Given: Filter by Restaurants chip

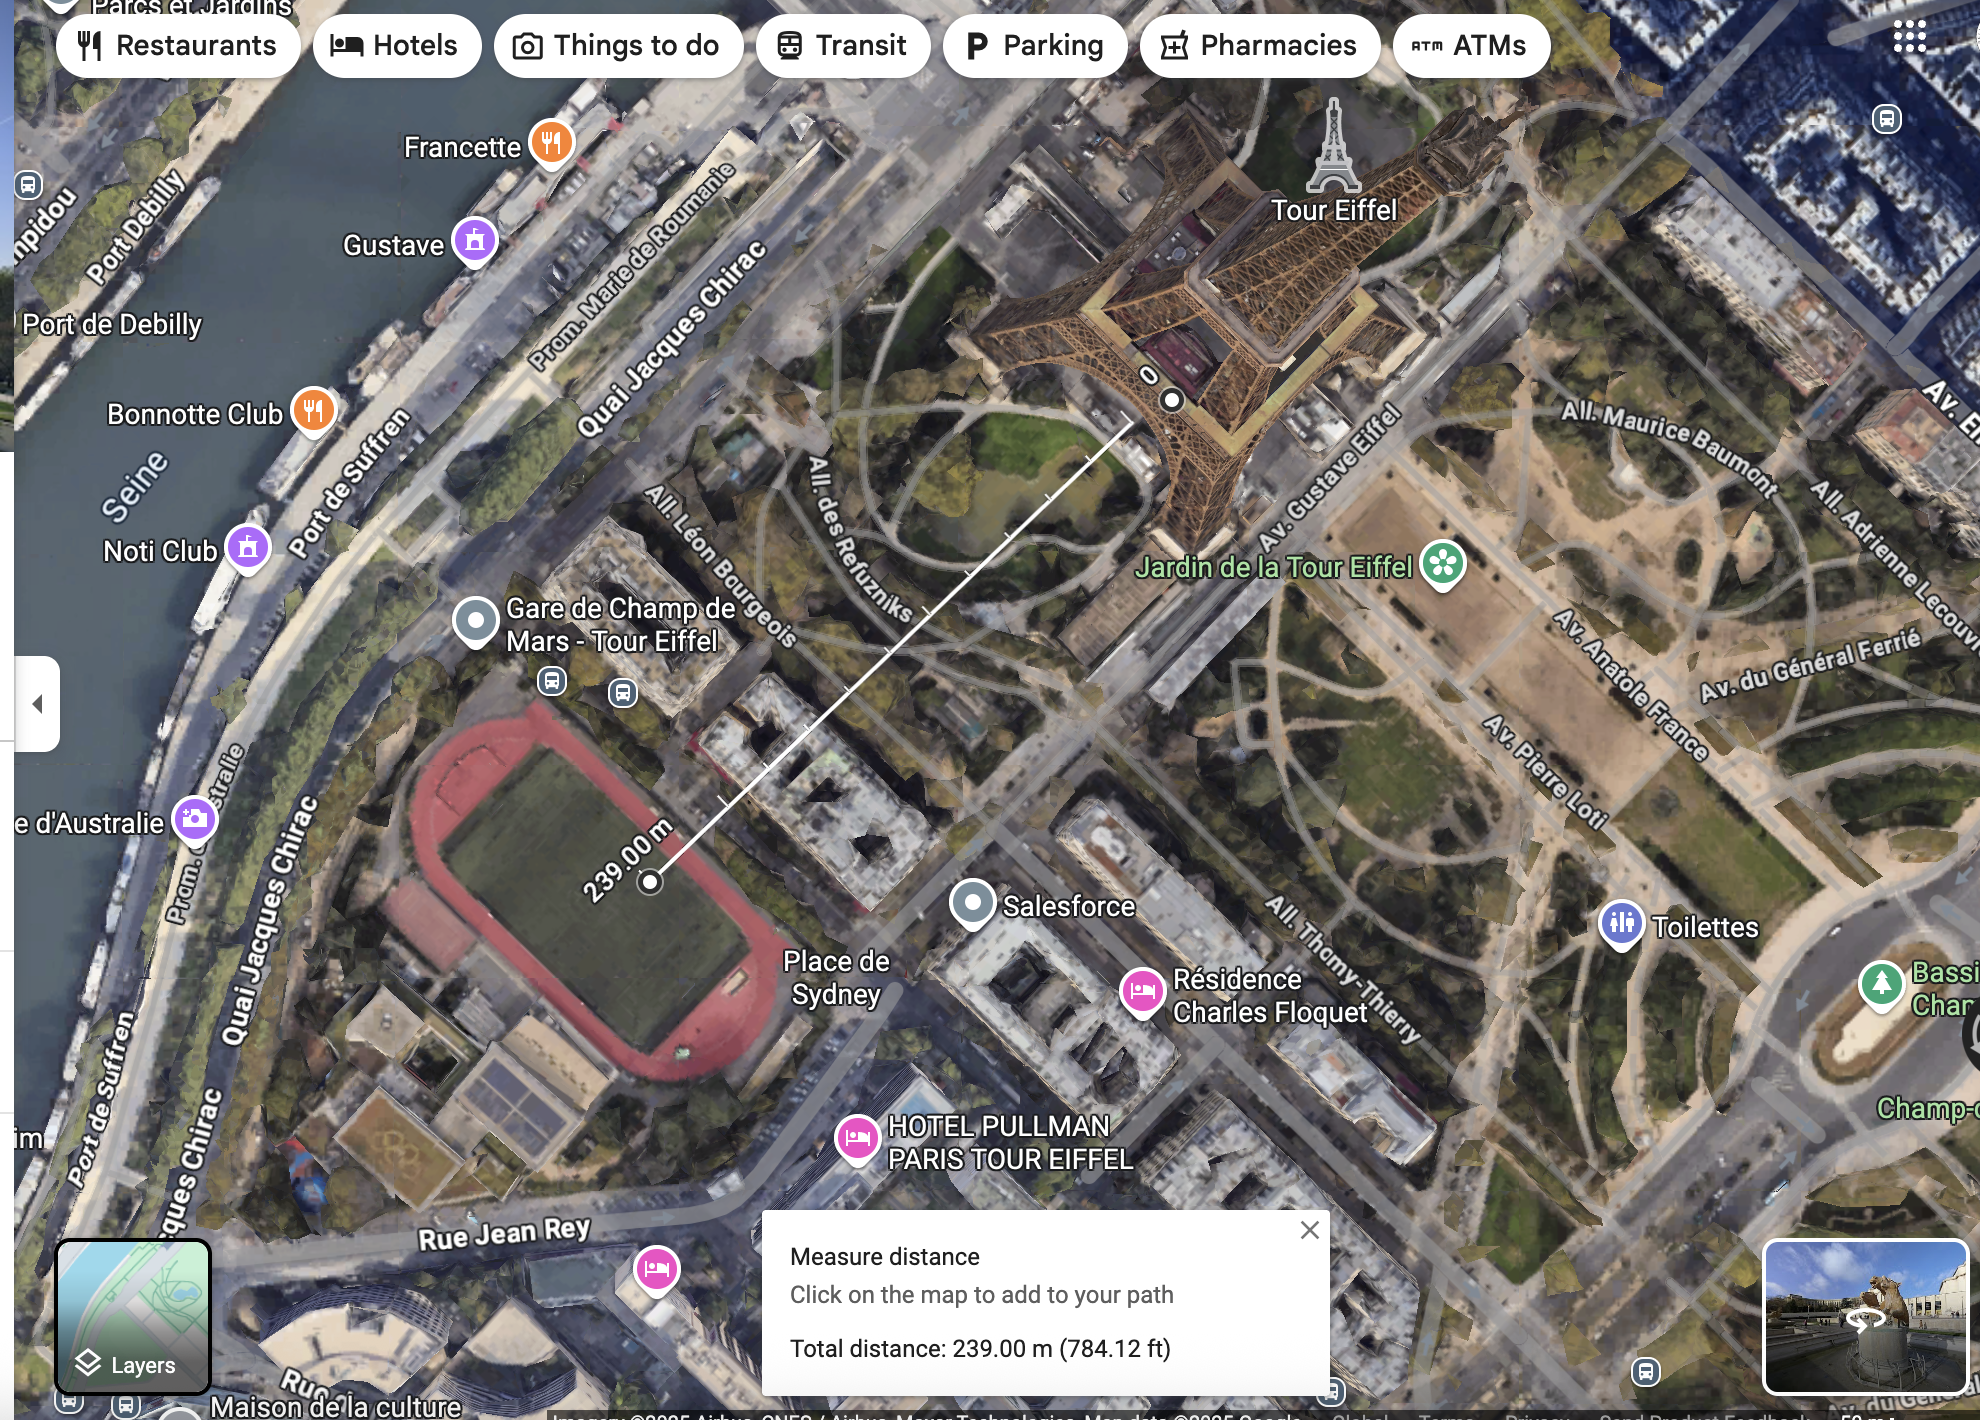Looking at the screenshot, I should tap(178, 46).
